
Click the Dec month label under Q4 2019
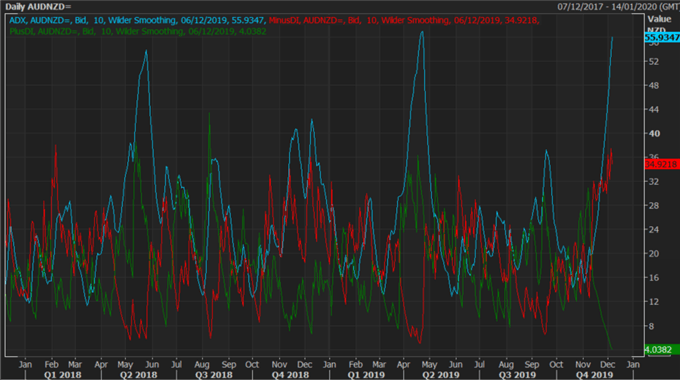(x=608, y=364)
